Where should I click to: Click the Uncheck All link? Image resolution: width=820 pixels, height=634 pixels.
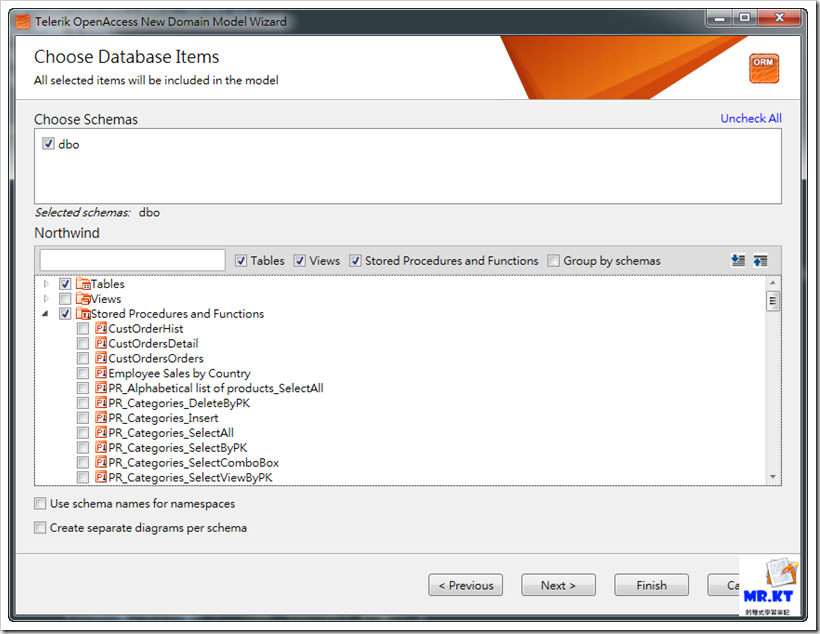point(751,118)
